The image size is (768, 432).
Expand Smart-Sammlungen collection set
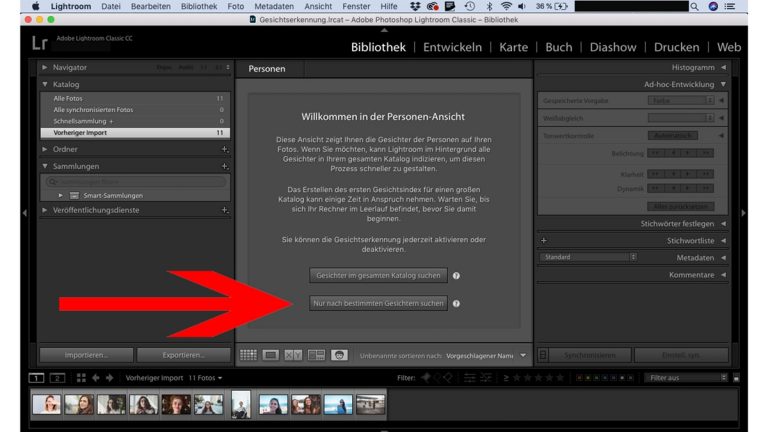tap(61, 195)
